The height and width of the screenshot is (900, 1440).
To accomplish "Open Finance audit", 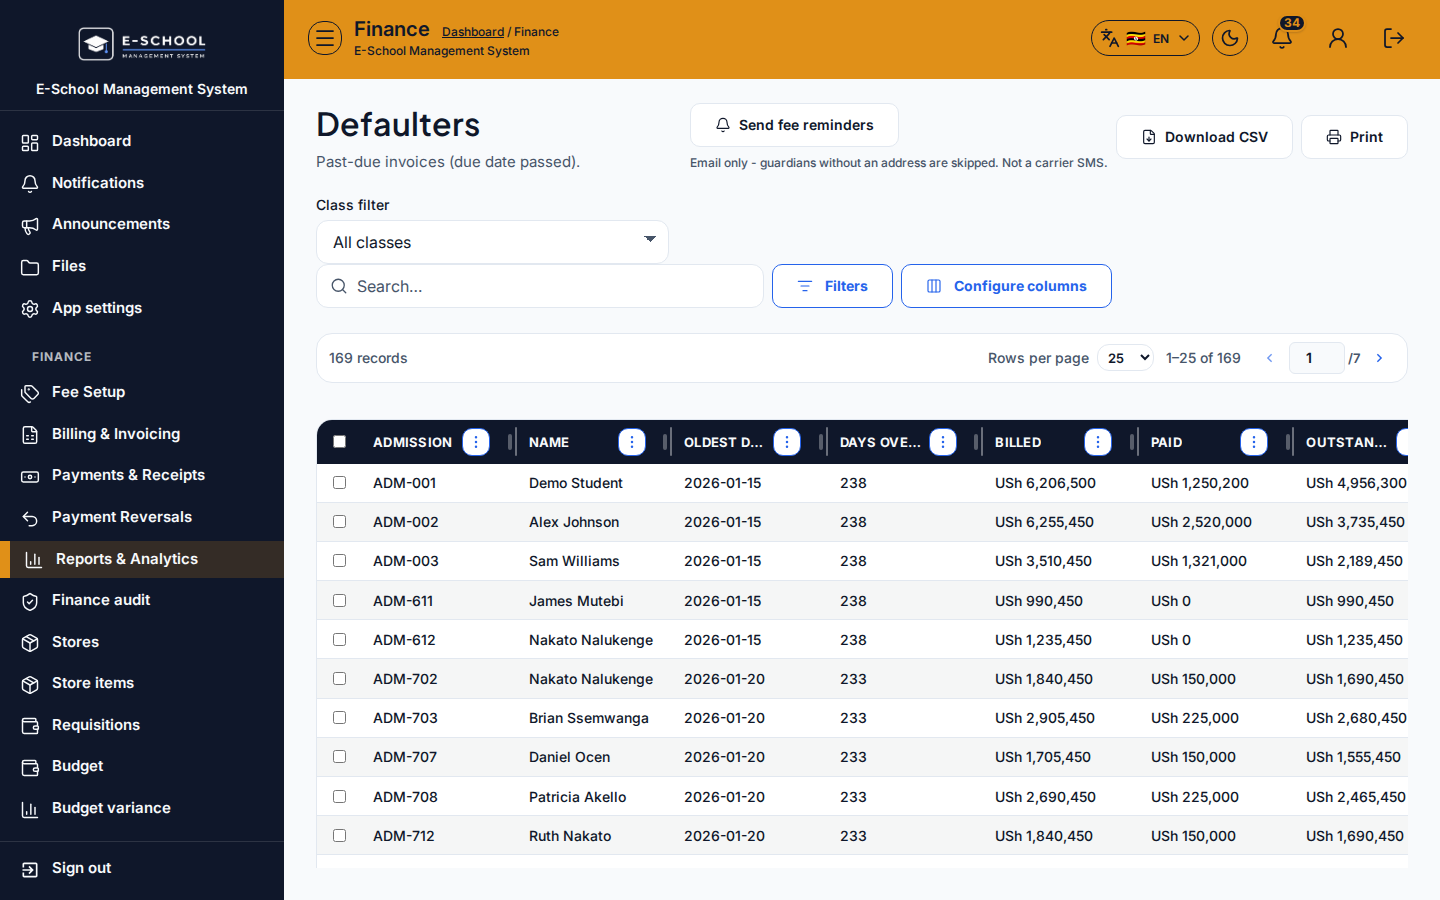I will [x=142, y=600].
